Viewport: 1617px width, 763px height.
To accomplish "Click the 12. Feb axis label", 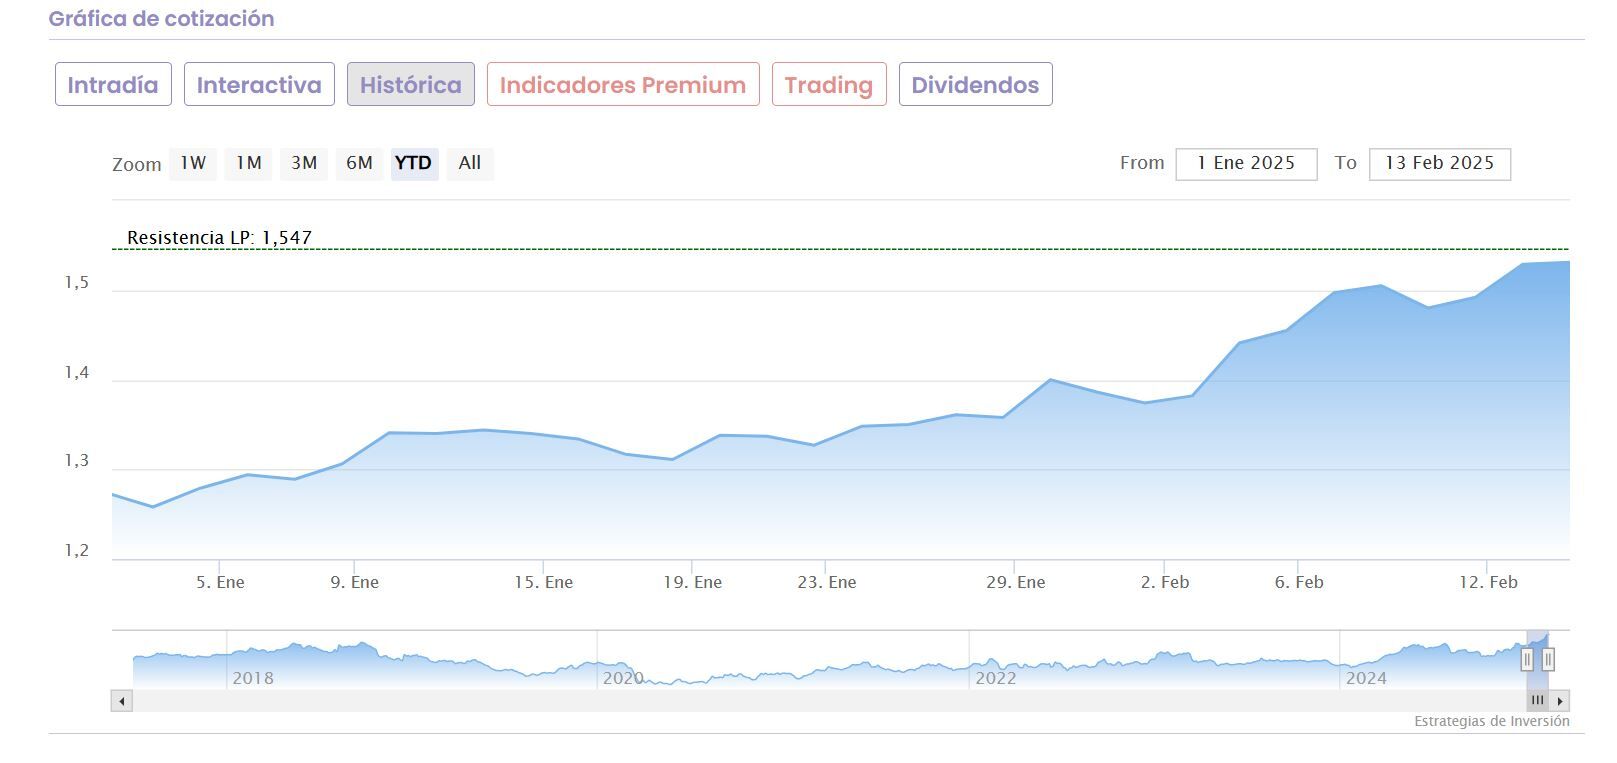I will pos(1489,582).
